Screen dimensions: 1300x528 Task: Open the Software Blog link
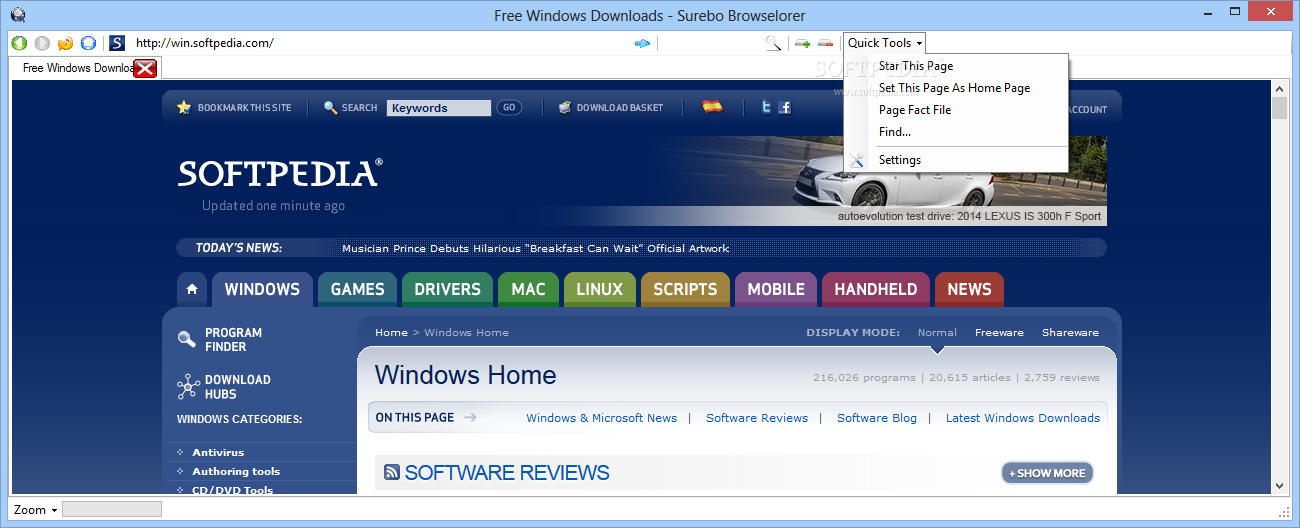(x=877, y=418)
